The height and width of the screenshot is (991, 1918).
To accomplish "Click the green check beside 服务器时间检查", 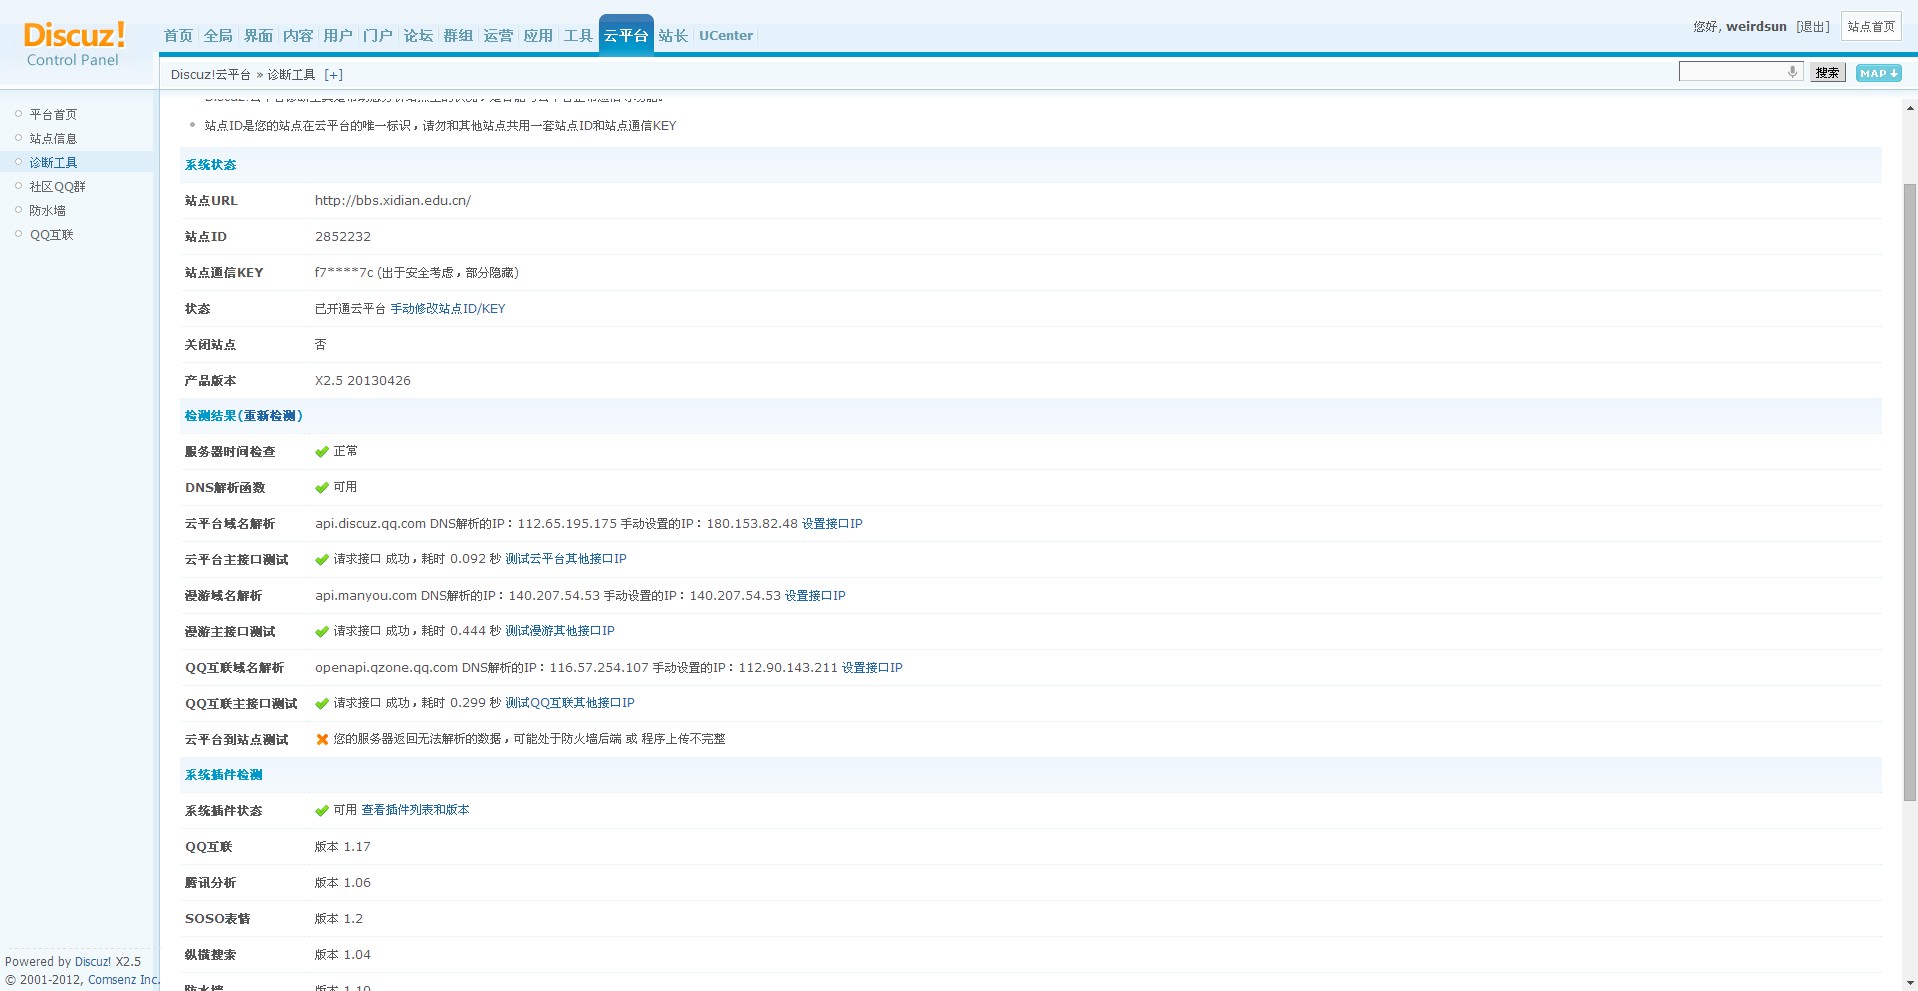I will point(322,452).
